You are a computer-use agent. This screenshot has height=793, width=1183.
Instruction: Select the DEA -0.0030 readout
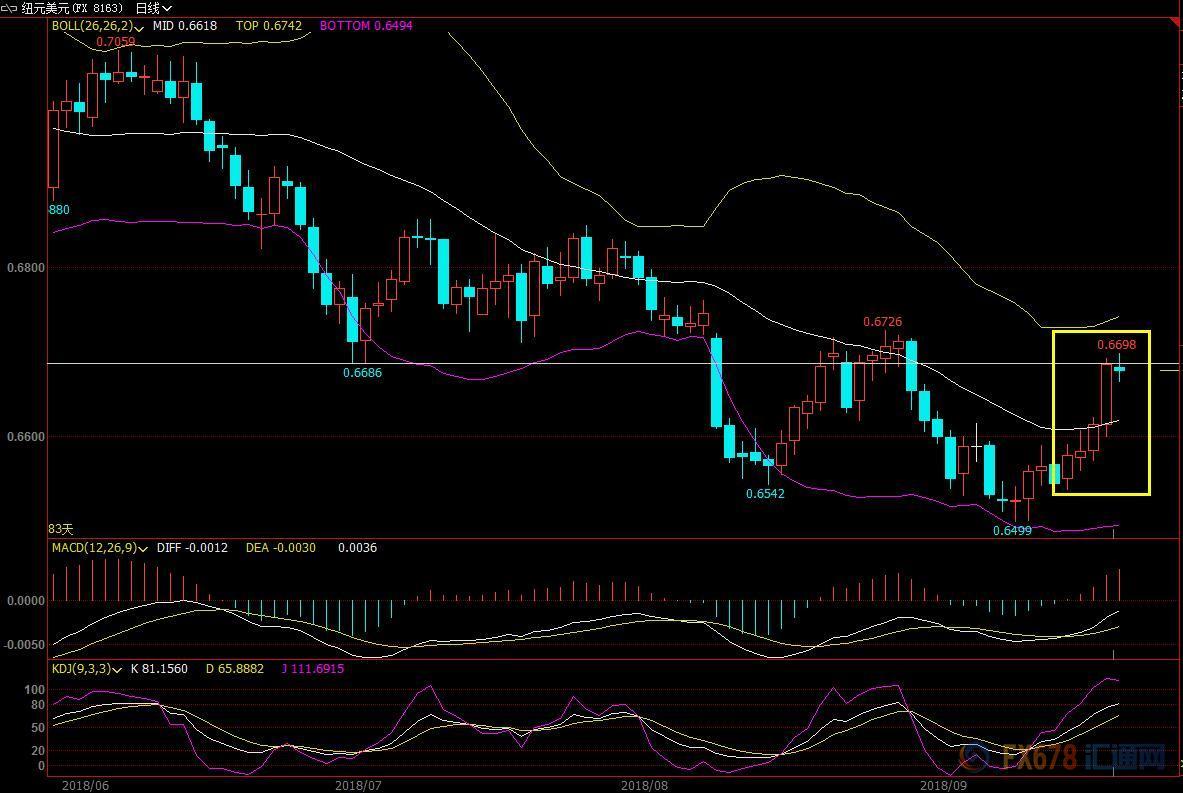tap(281, 548)
